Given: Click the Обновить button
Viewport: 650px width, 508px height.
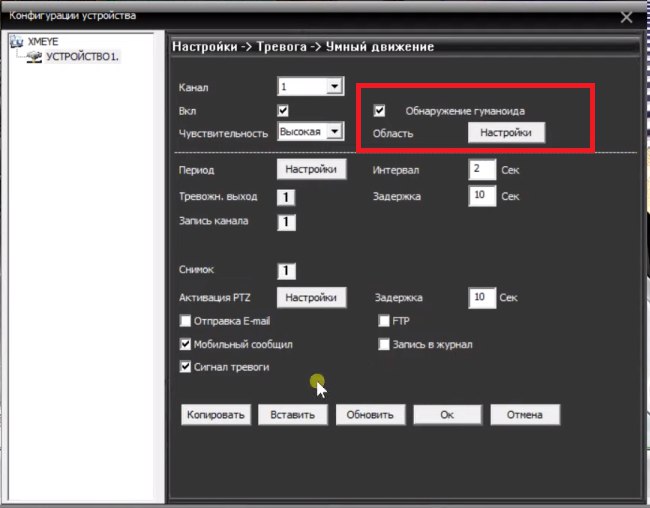Looking at the screenshot, I should (370, 415).
